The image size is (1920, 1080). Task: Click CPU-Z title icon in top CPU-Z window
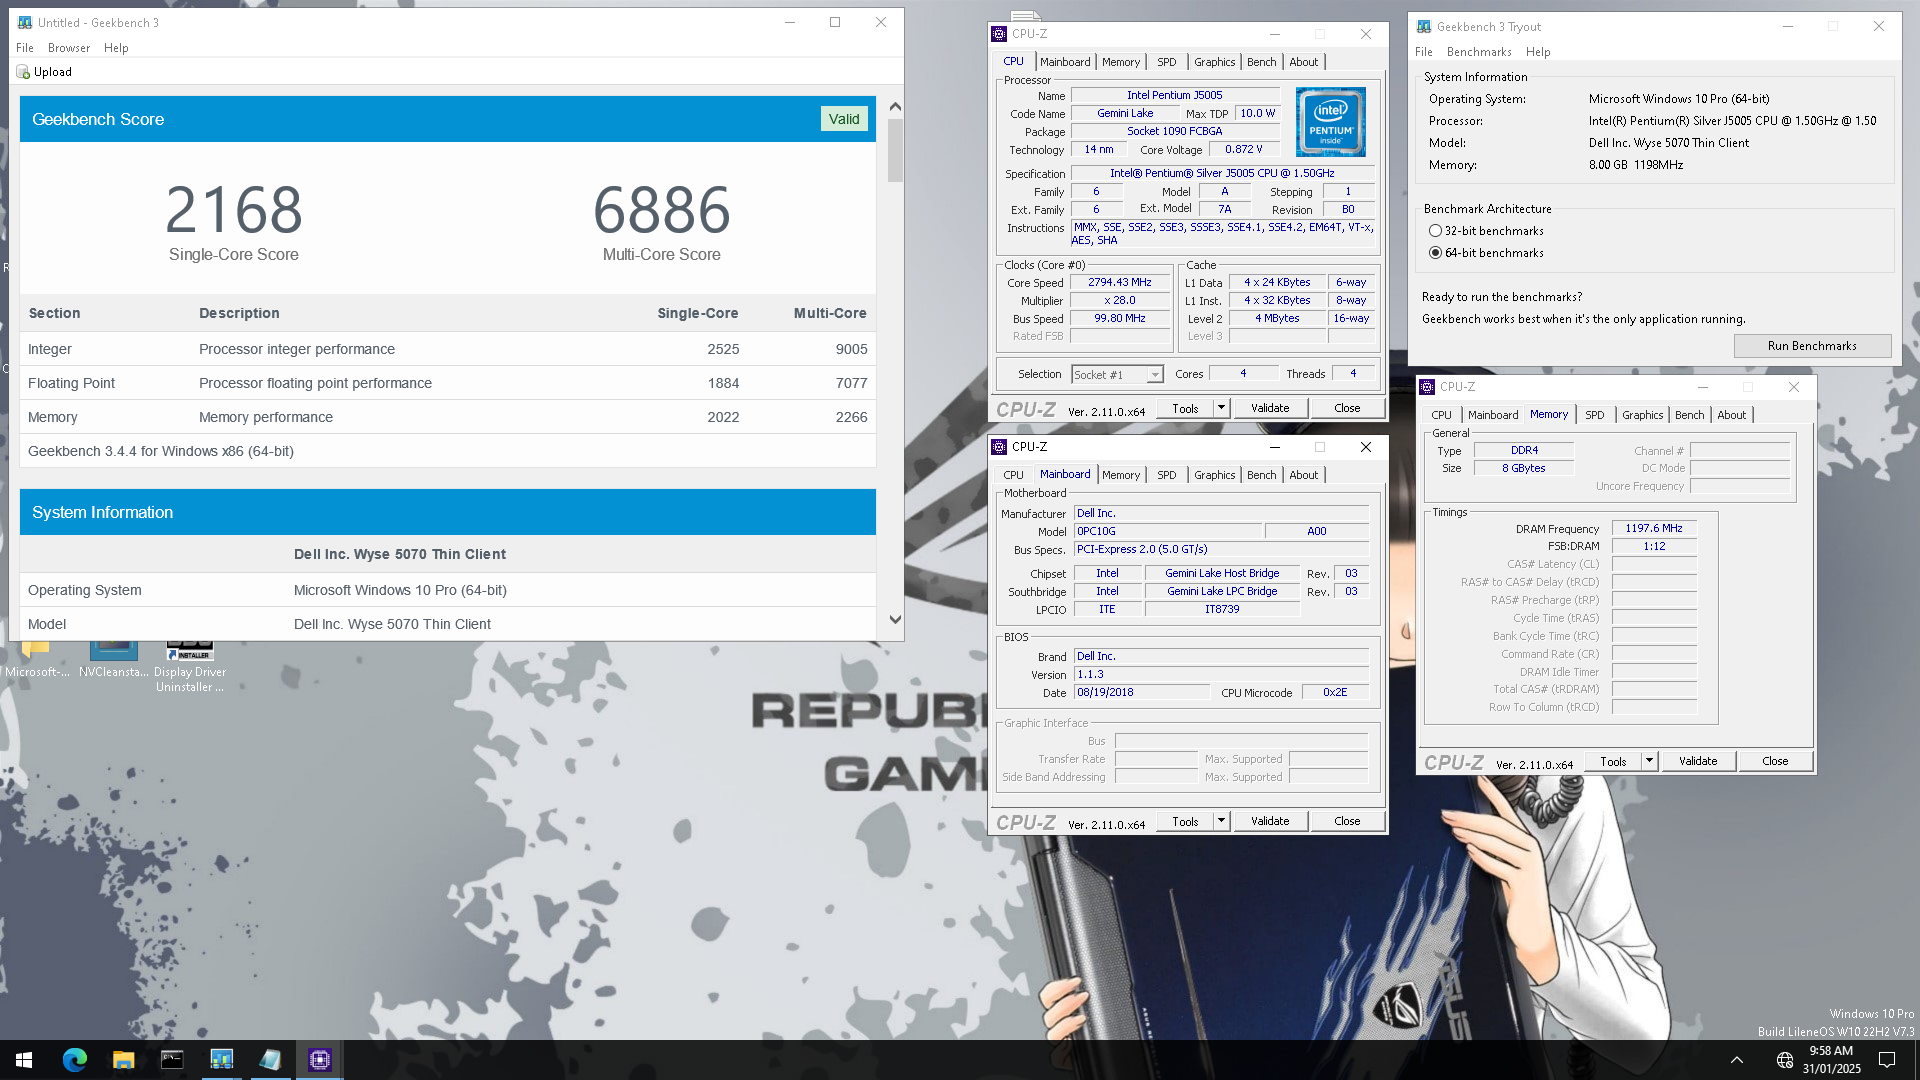[x=999, y=34]
